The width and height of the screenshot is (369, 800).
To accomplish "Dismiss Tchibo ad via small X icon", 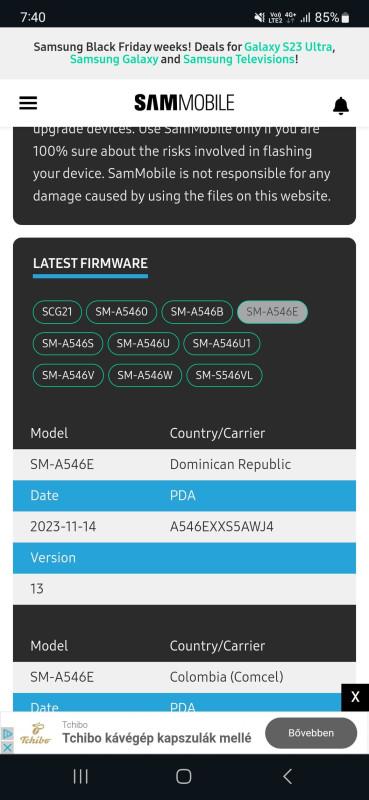I will 7,747.
